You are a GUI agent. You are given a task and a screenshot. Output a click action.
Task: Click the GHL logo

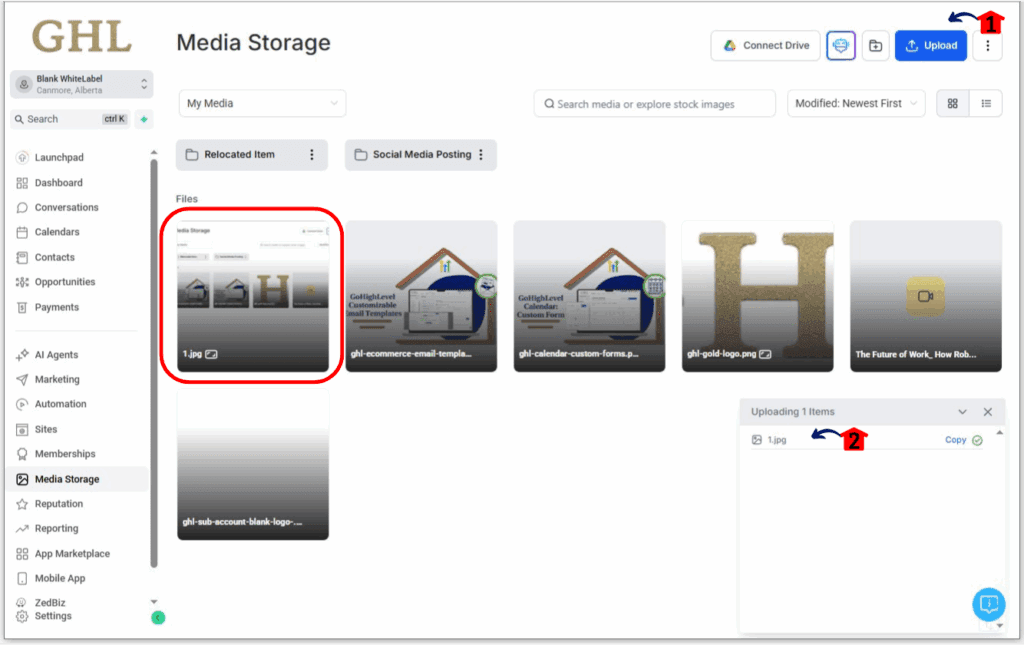[82, 37]
